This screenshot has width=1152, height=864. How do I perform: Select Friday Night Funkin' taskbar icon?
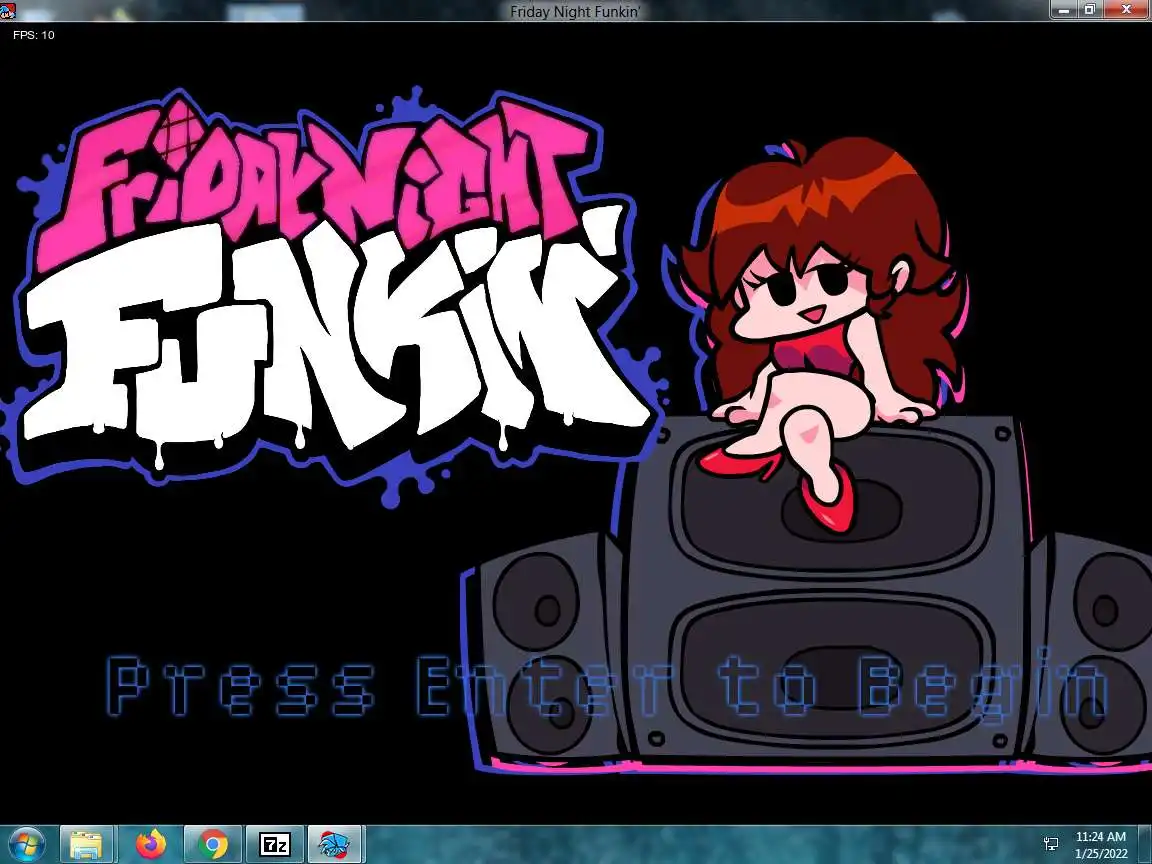(x=335, y=845)
